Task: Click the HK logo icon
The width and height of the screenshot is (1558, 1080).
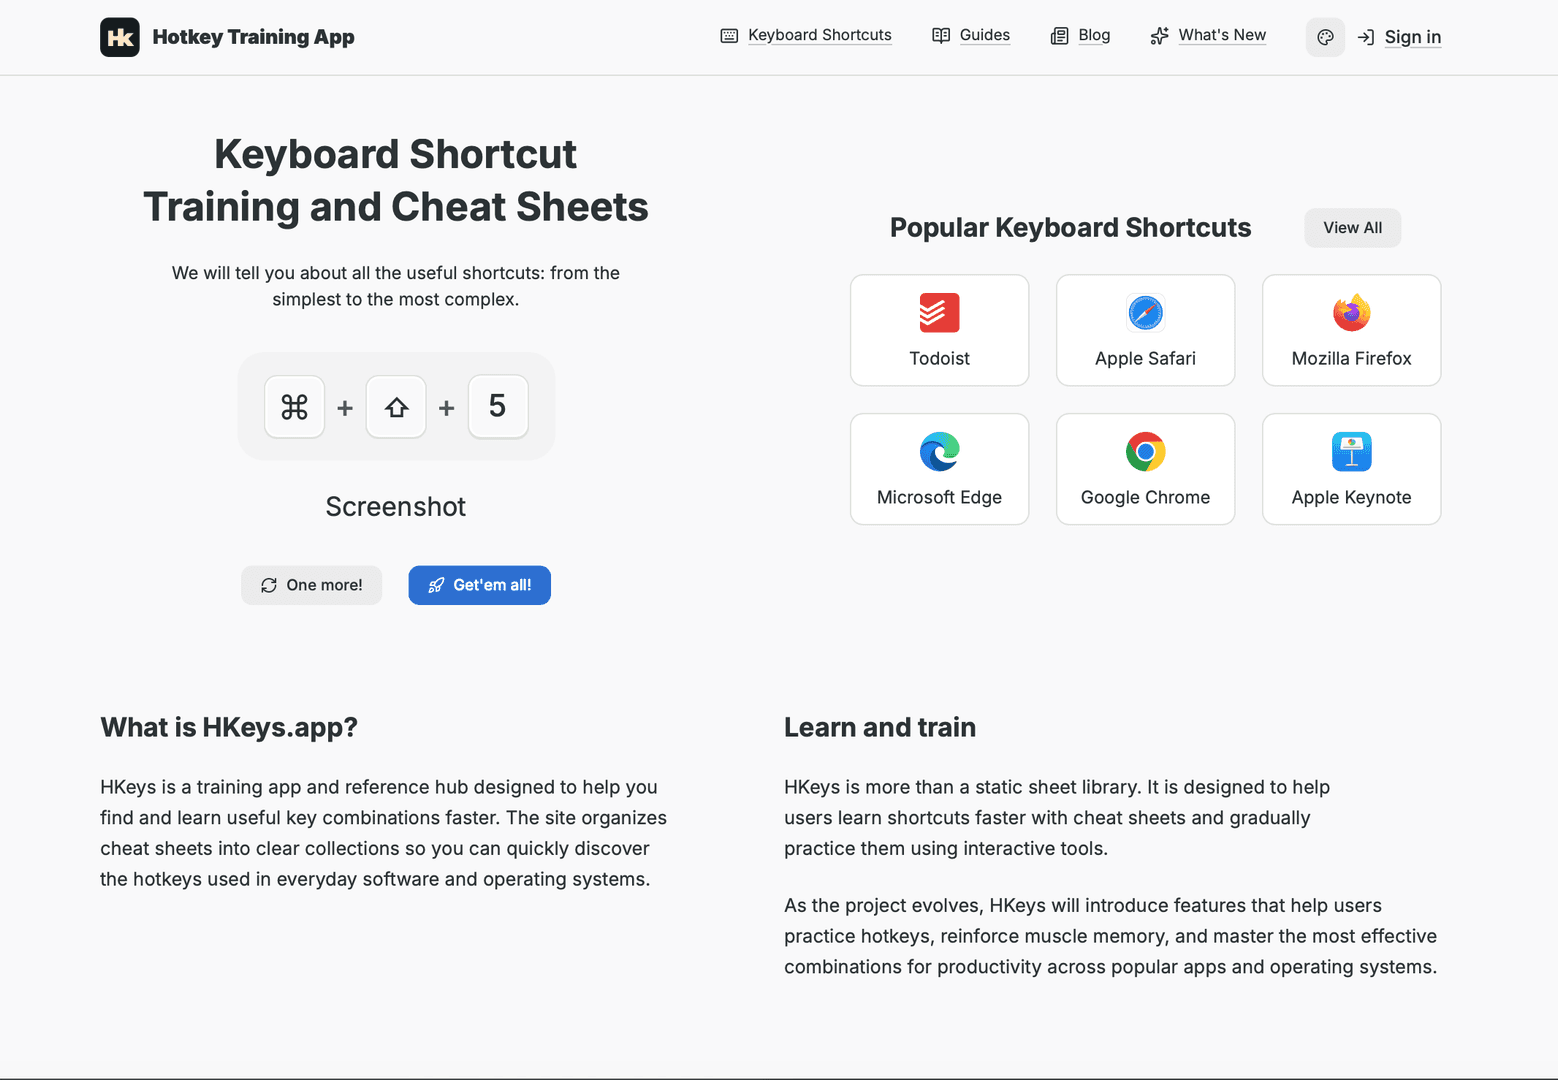Action: point(120,37)
